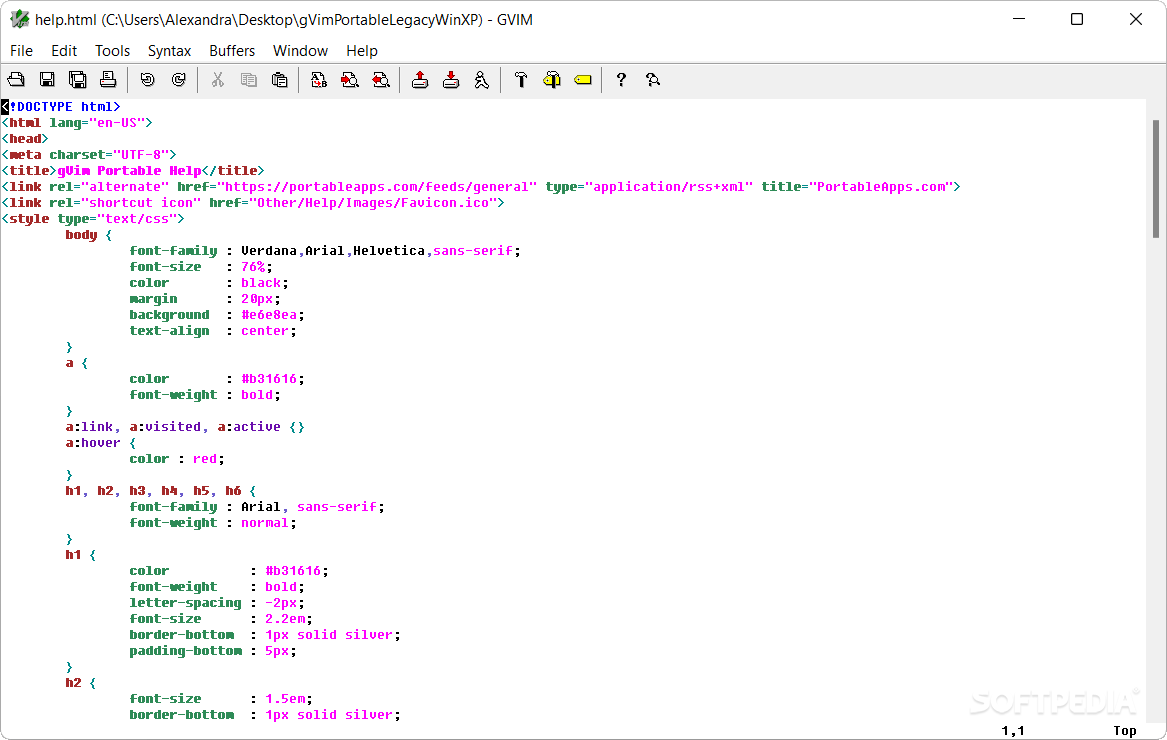The height and width of the screenshot is (740, 1167).
Task: Cut the selection using the scissors icon
Action: 217,80
